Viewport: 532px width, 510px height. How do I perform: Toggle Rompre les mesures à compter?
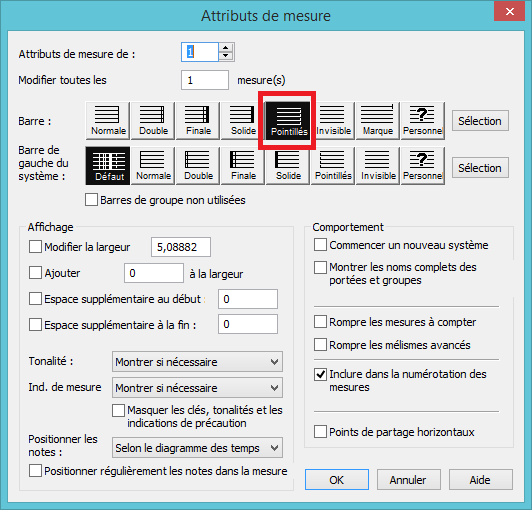(320, 322)
